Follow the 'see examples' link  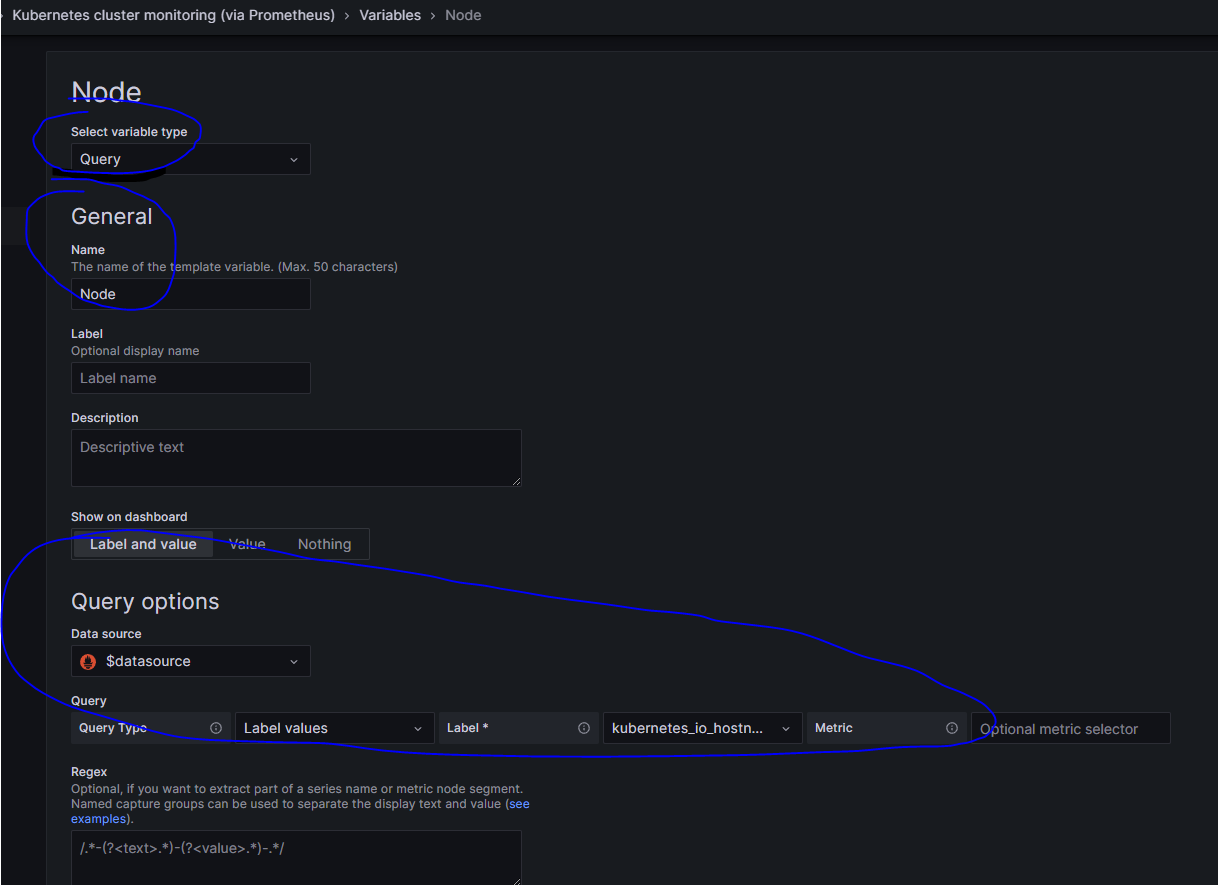pos(519,804)
